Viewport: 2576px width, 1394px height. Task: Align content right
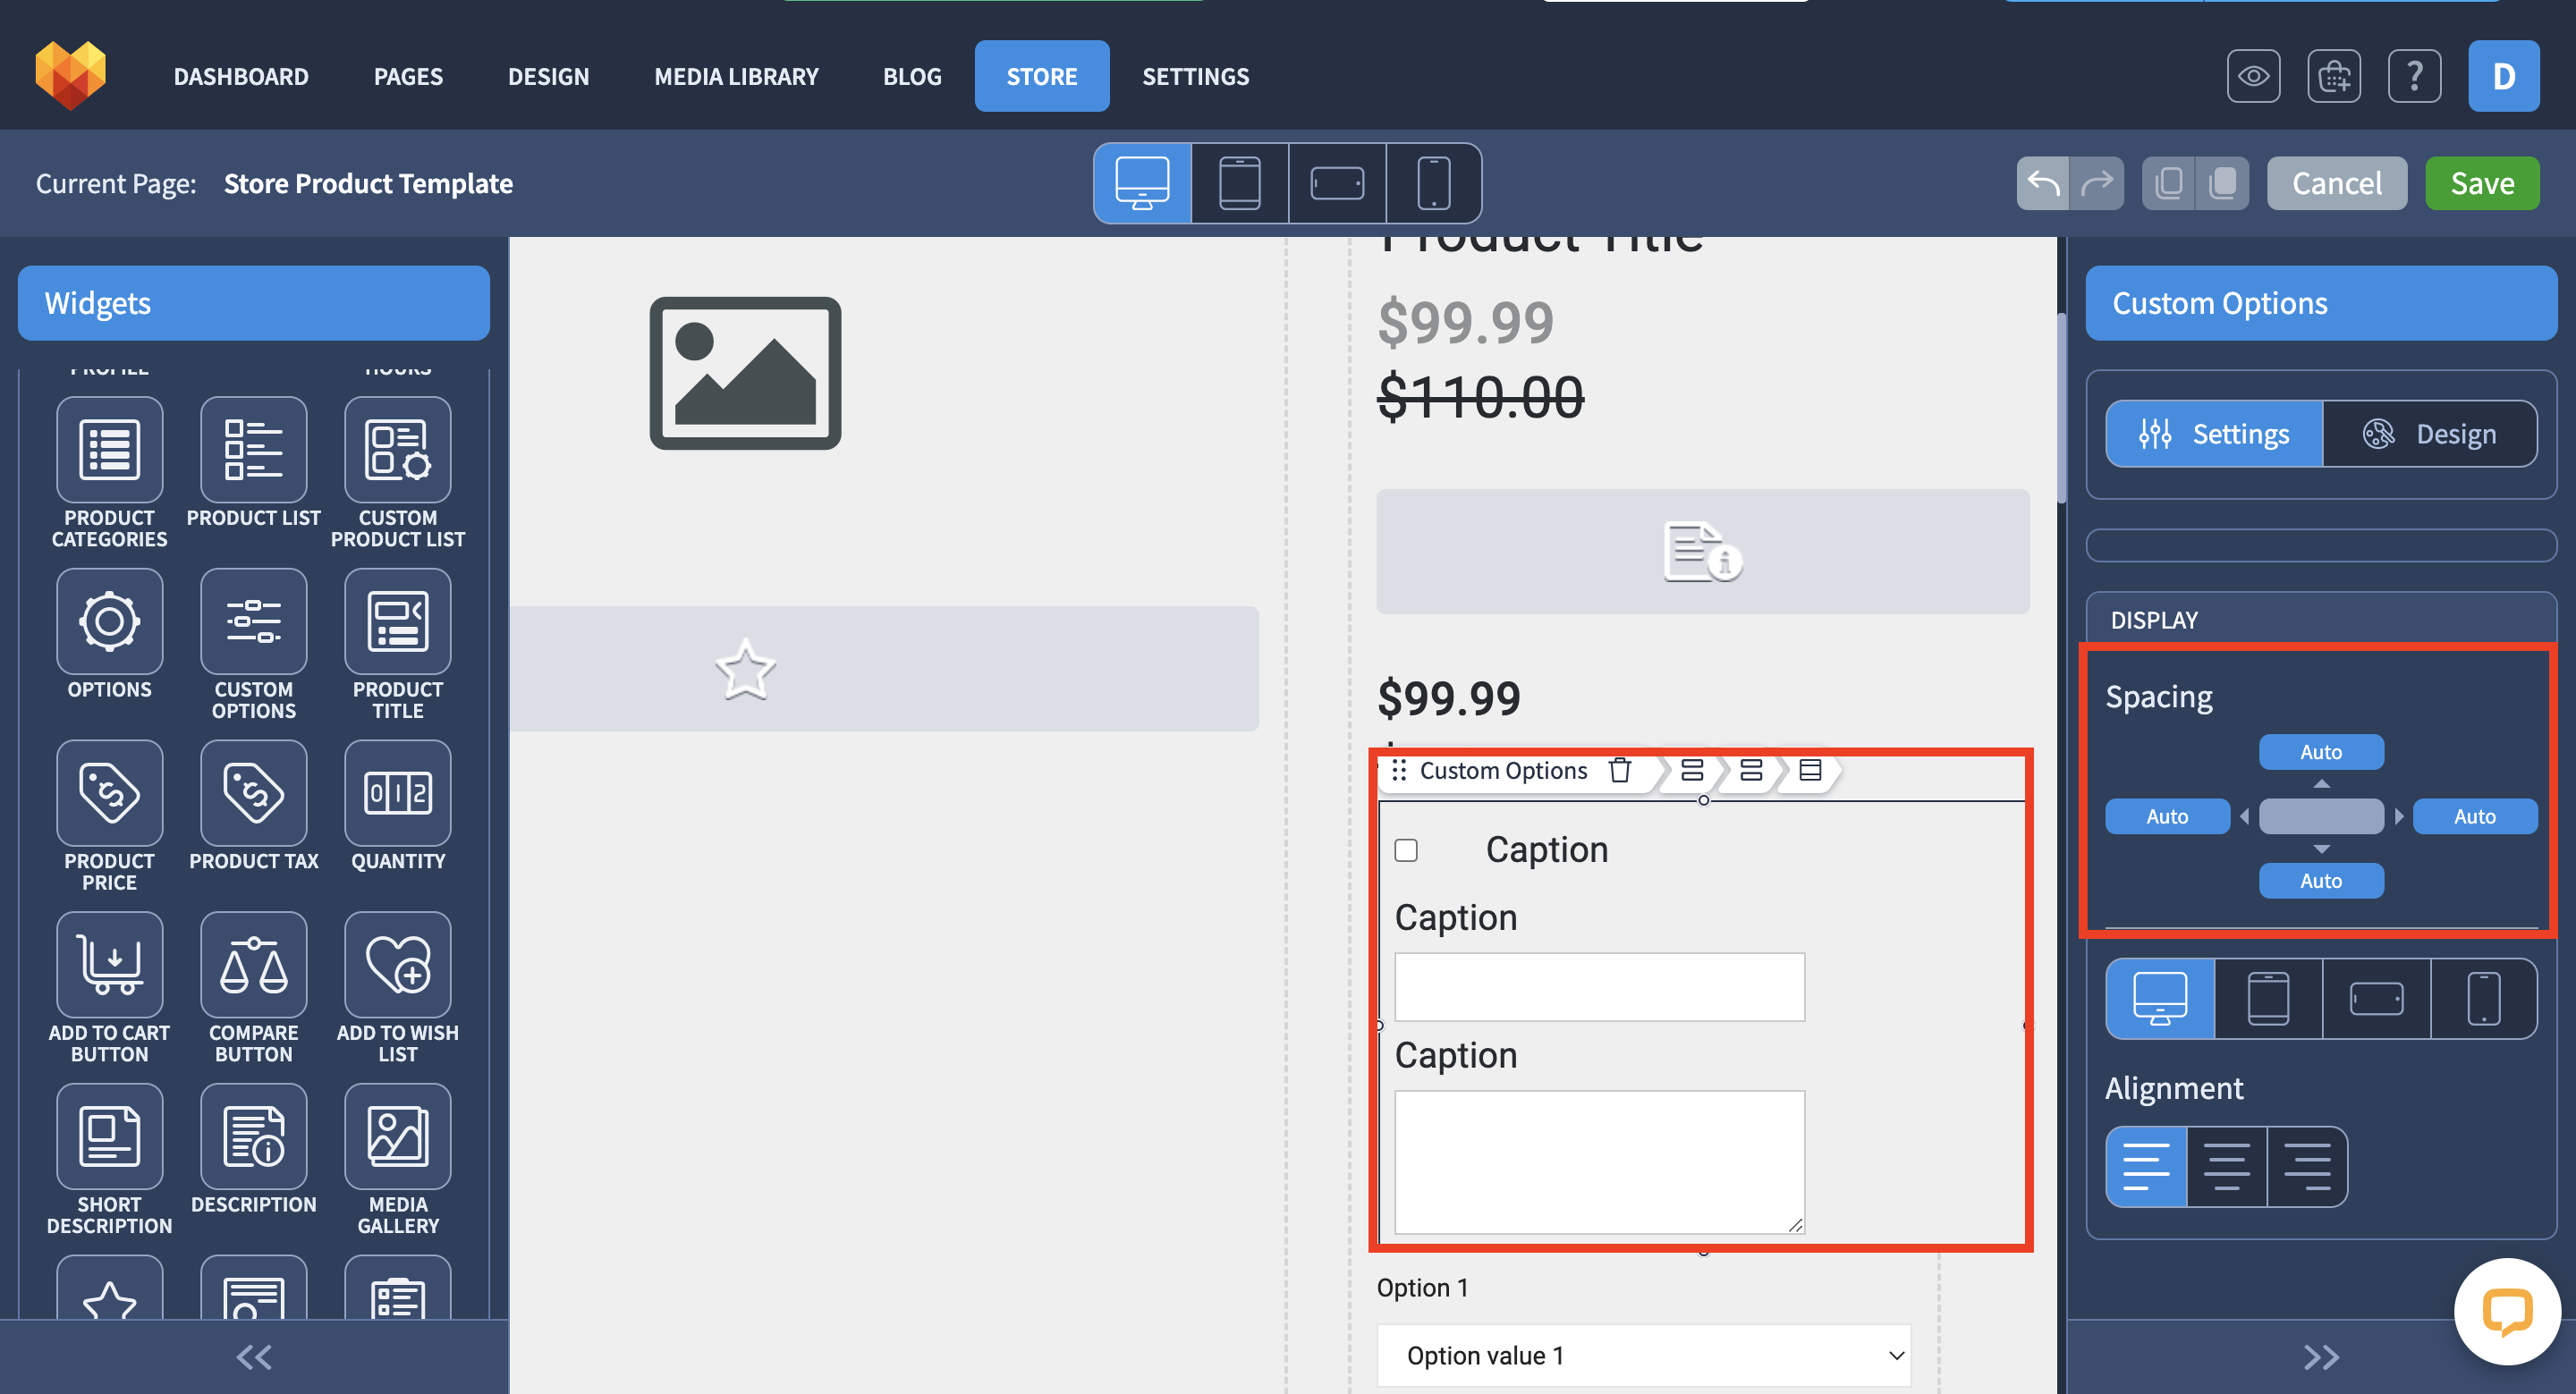coord(2307,1167)
